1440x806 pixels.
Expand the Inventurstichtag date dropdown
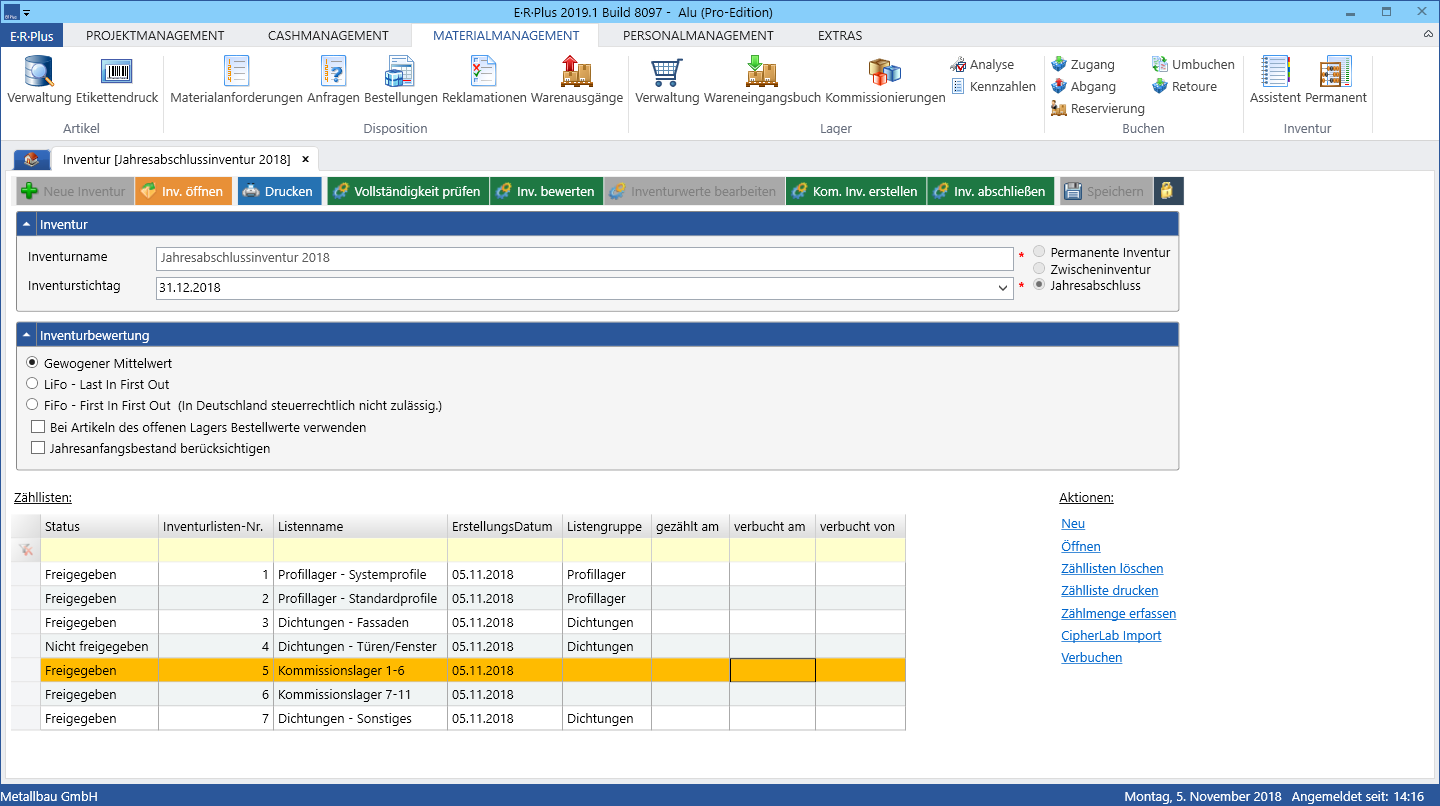[x=1003, y=288]
